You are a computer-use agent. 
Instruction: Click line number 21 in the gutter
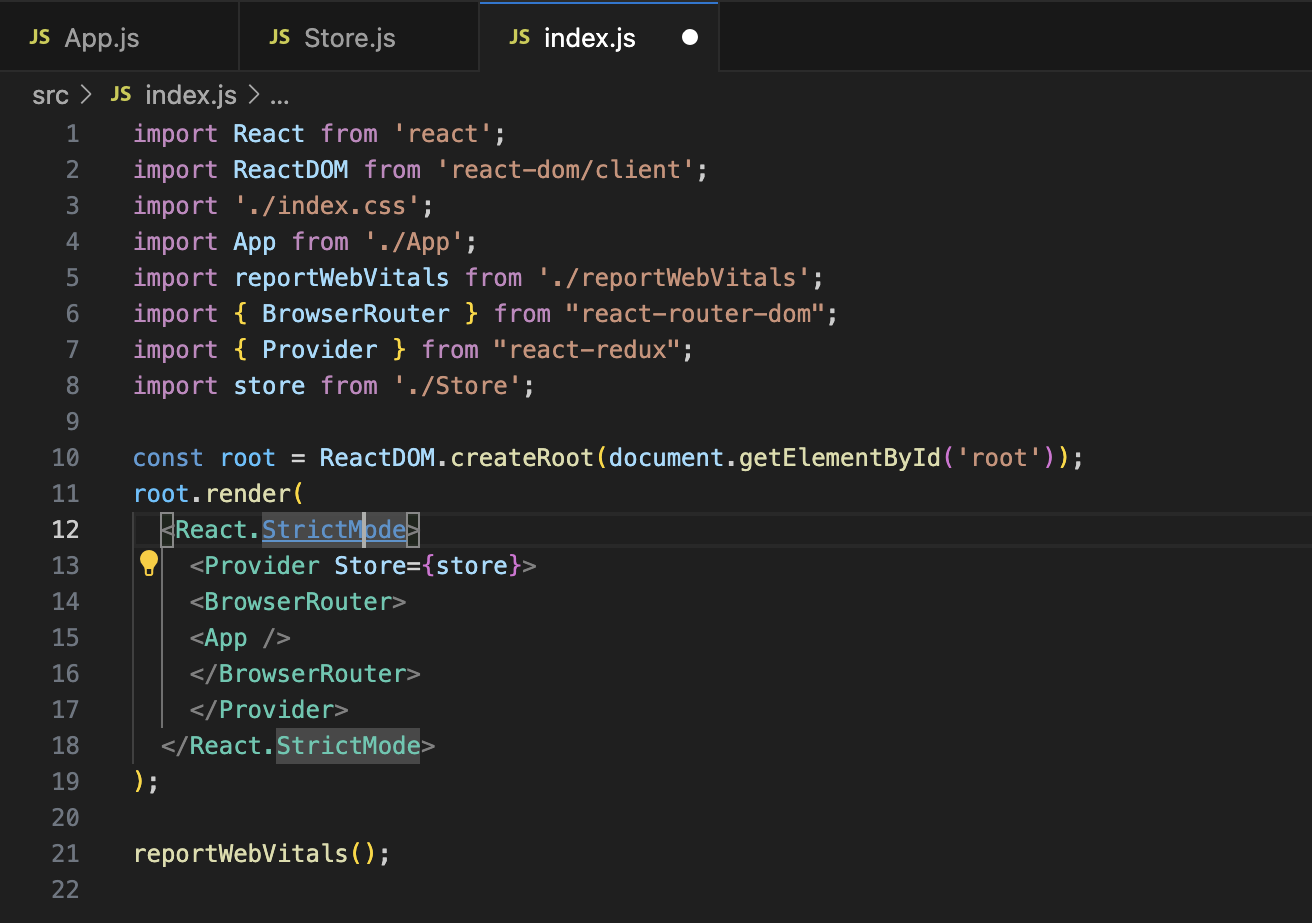(x=65, y=853)
